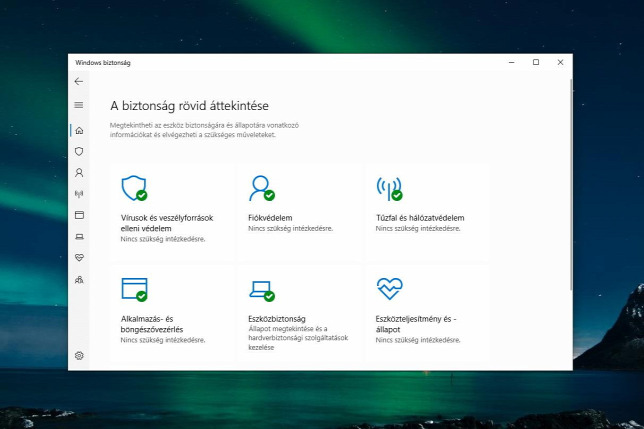Viewport: 644px width, 429px height.
Task: Click the heading A biztonság rövid áttekintése
Action: point(189,106)
